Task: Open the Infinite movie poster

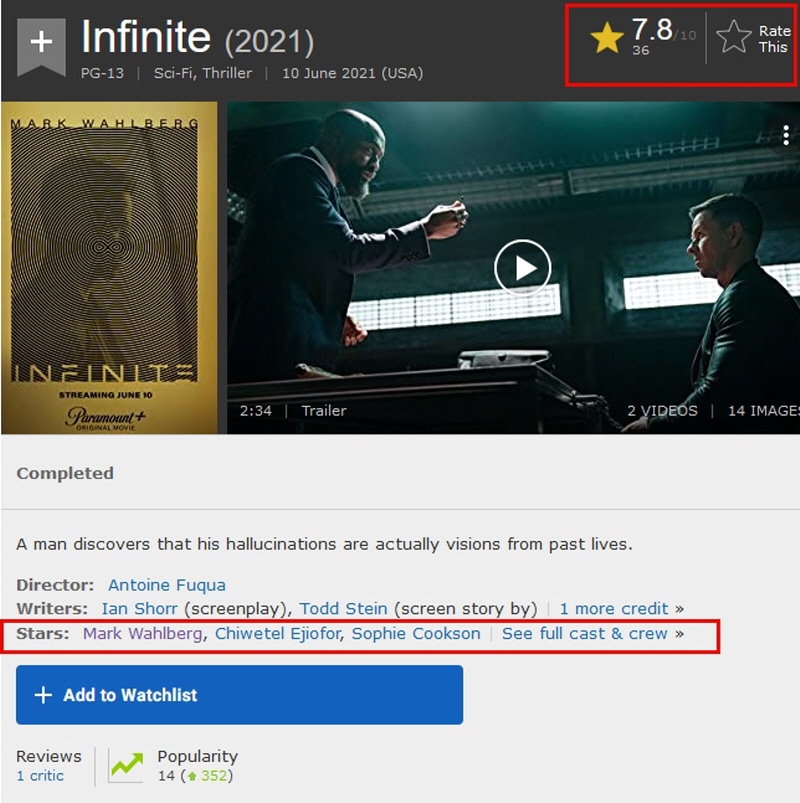Action: pos(109,268)
